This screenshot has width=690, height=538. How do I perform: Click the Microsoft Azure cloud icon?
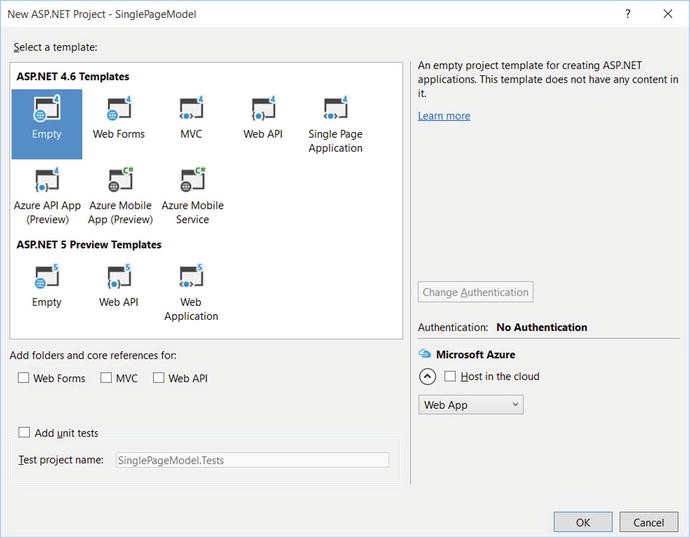425,354
